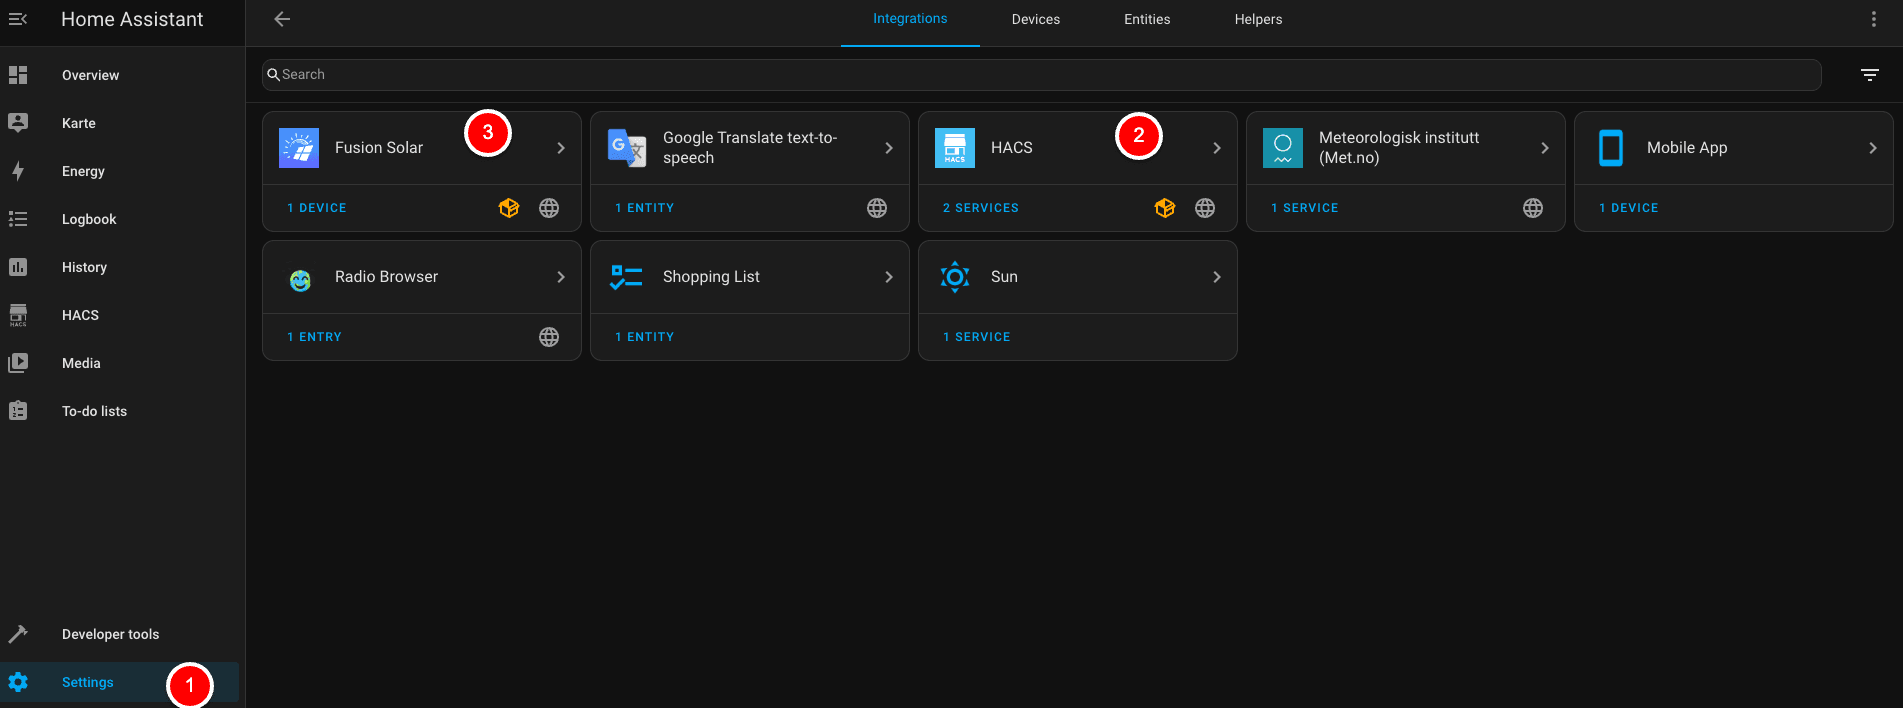The image size is (1903, 708).
Task: Collapse the sidebar with the menu icon
Action: (x=18, y=19)
